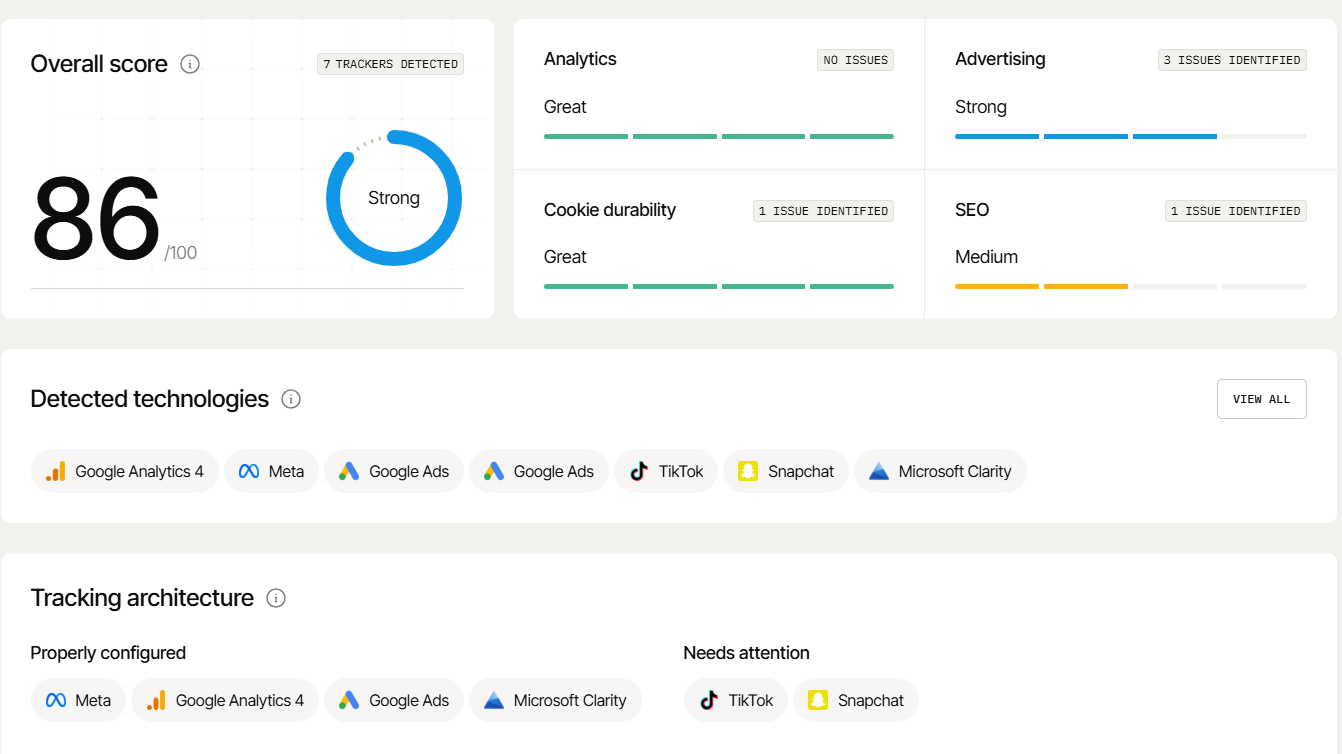
Task: Select the Analytics card heading
Action: tap(580, 59)
